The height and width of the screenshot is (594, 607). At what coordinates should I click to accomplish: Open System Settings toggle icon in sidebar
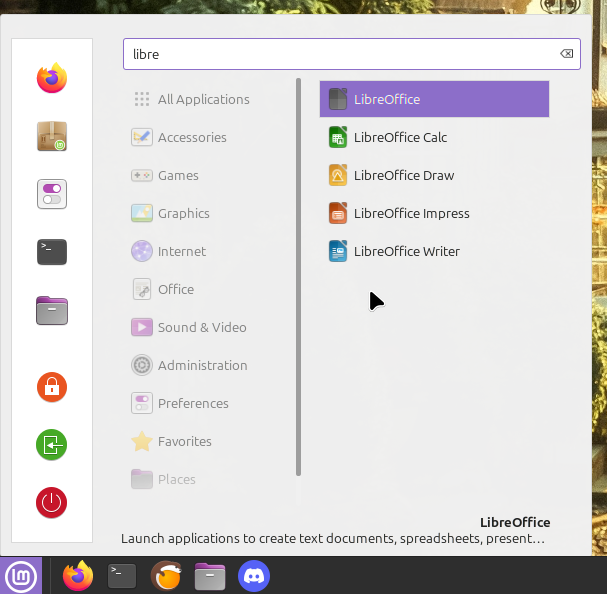(52, 194)
